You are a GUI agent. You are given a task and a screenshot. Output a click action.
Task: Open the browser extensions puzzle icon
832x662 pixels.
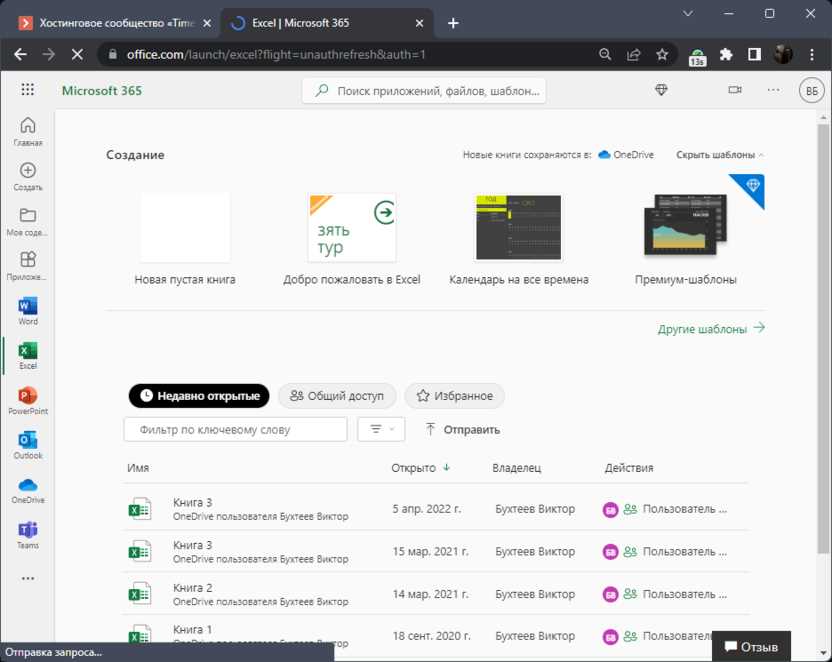click(726, 54)
